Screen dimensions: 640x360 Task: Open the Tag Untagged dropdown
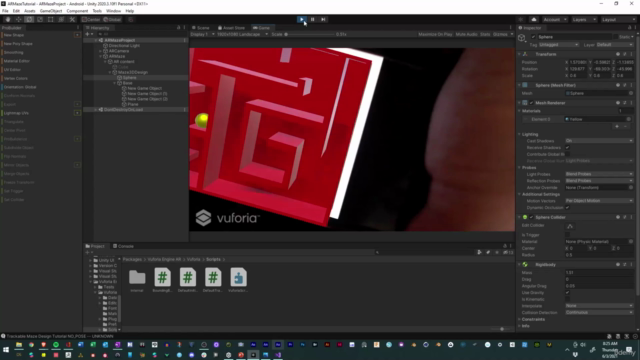[558, 44]
